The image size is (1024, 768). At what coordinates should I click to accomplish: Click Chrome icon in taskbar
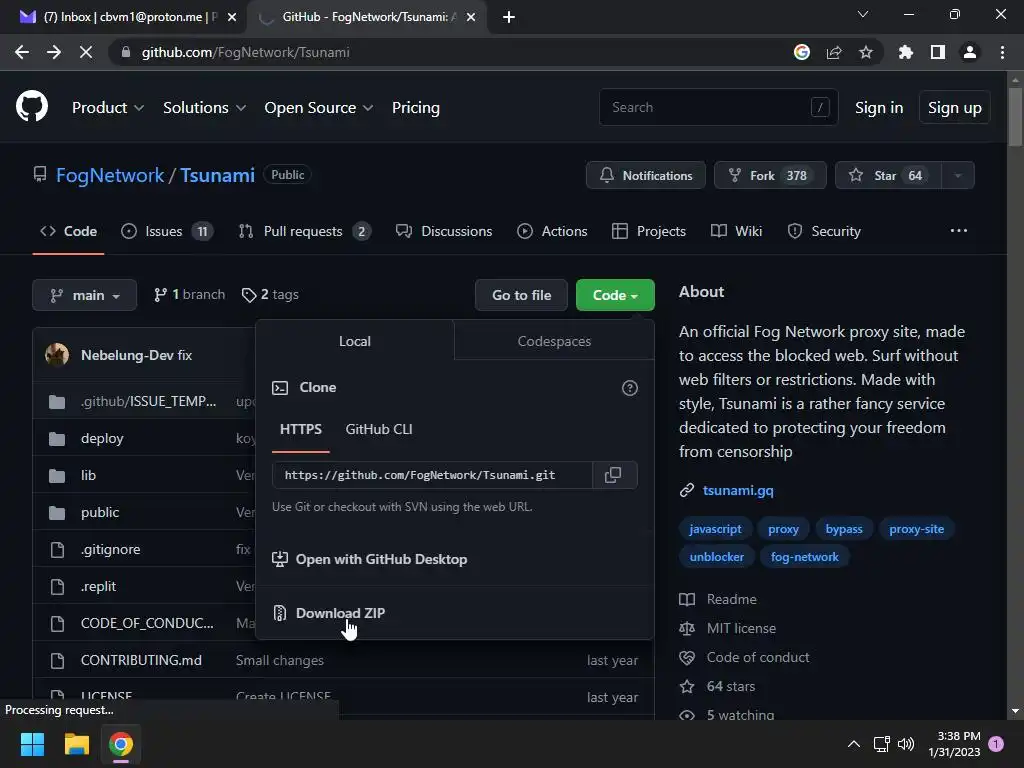(121, 744)
